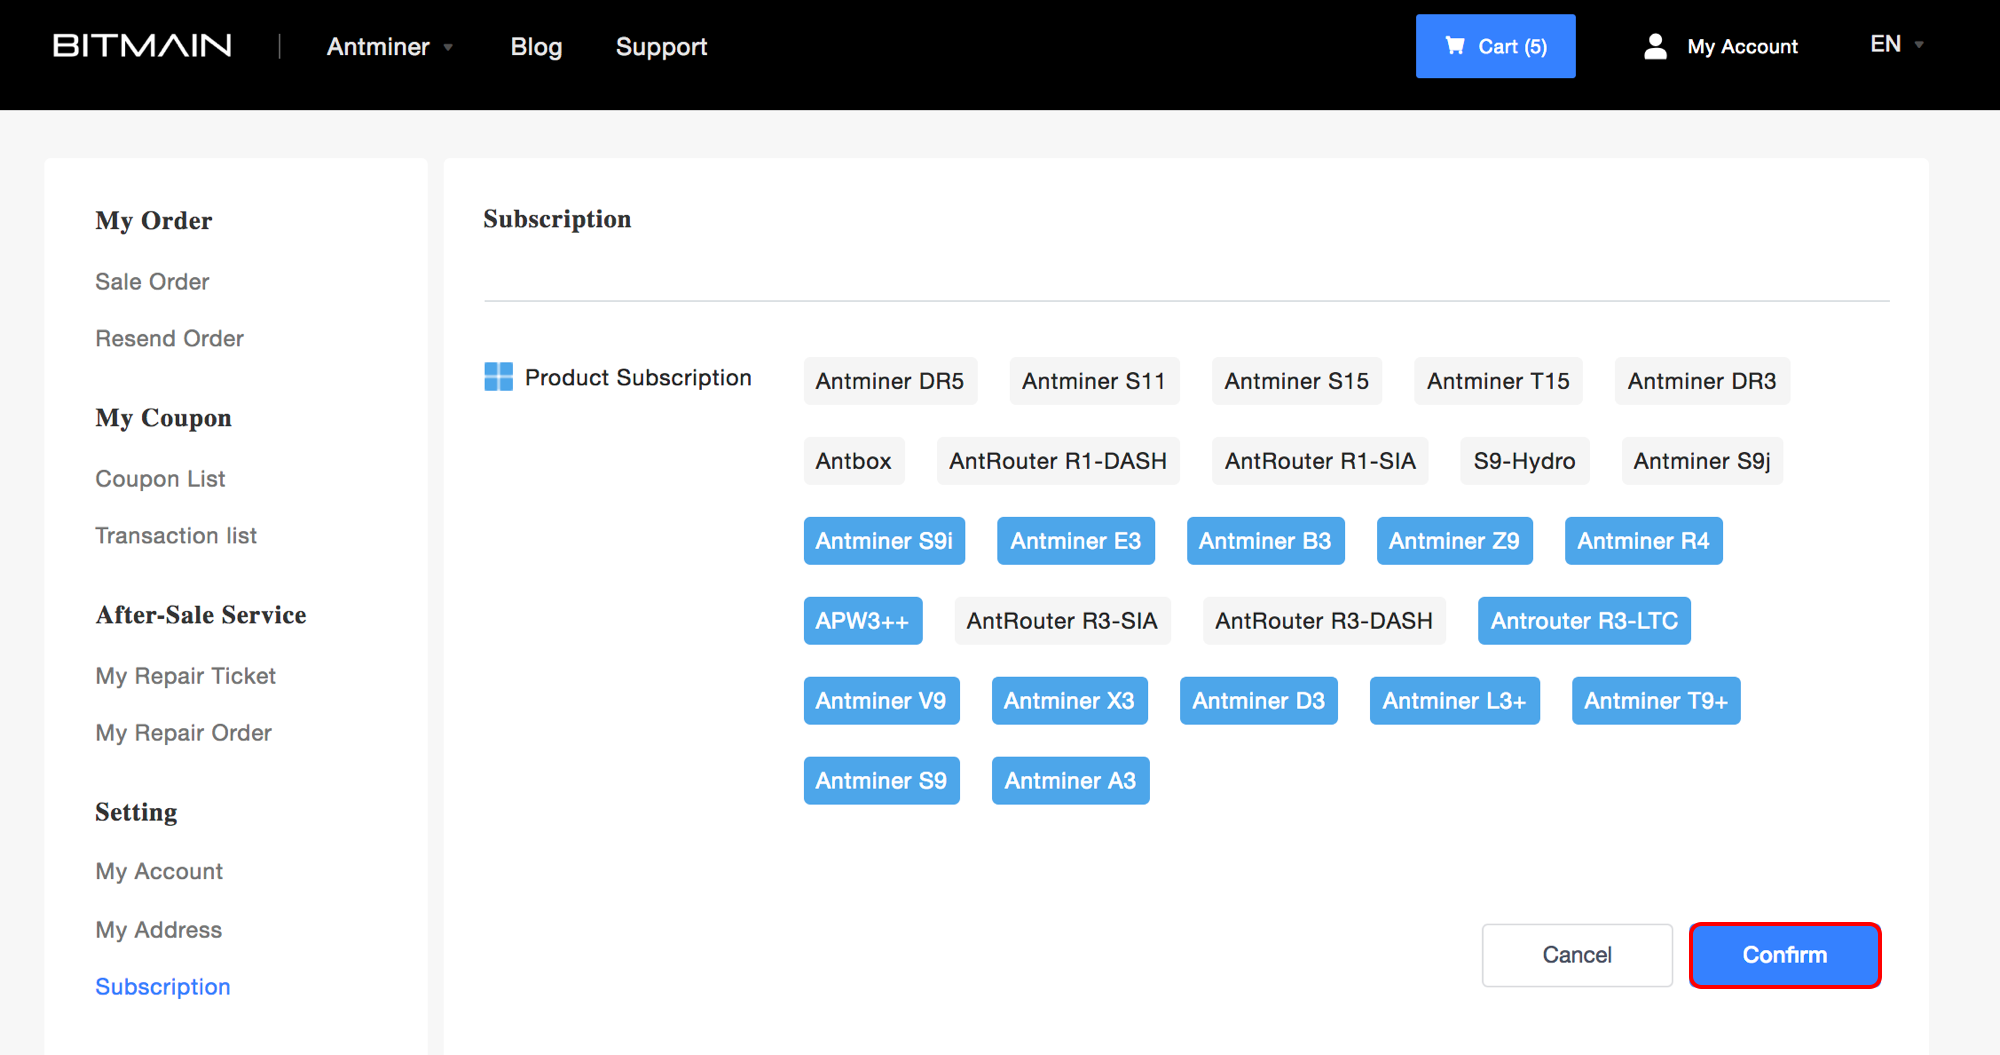This screenshot has height=1055, width=2000.
Task: Open My Repair Ticket link
Action: pos(185,676)
